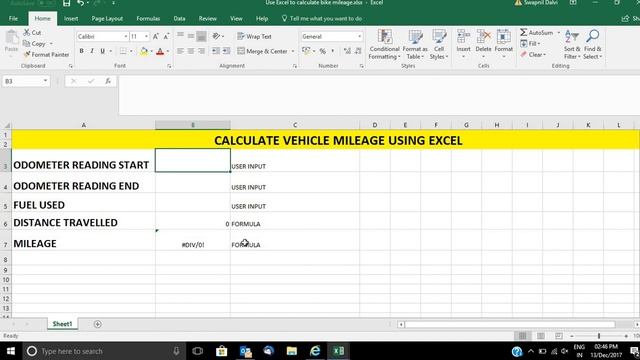Click the Cut scissors command
This screenshot has height=360, width=640.
[32, 32]
